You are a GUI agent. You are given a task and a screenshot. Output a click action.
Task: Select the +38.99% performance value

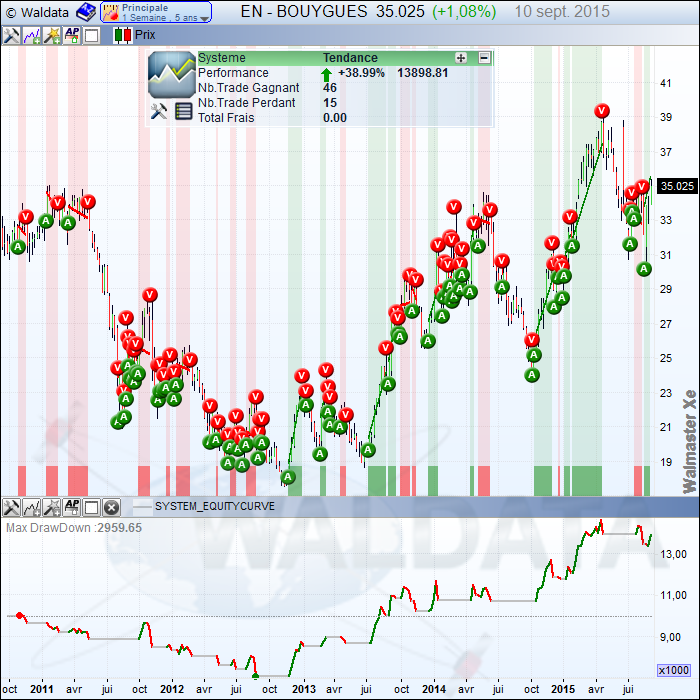pos(361,73)
